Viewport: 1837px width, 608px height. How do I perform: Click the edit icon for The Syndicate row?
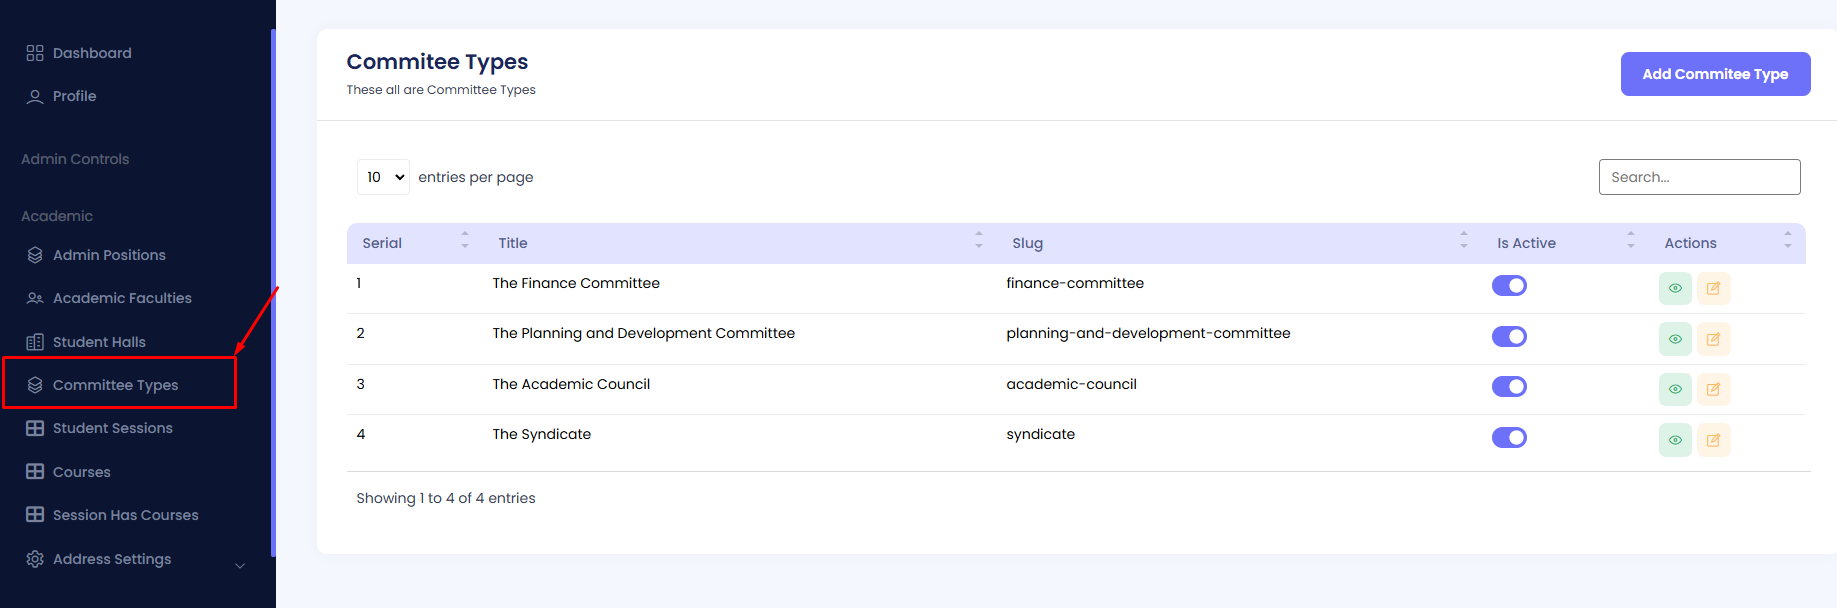click(x=1713, y=440)
